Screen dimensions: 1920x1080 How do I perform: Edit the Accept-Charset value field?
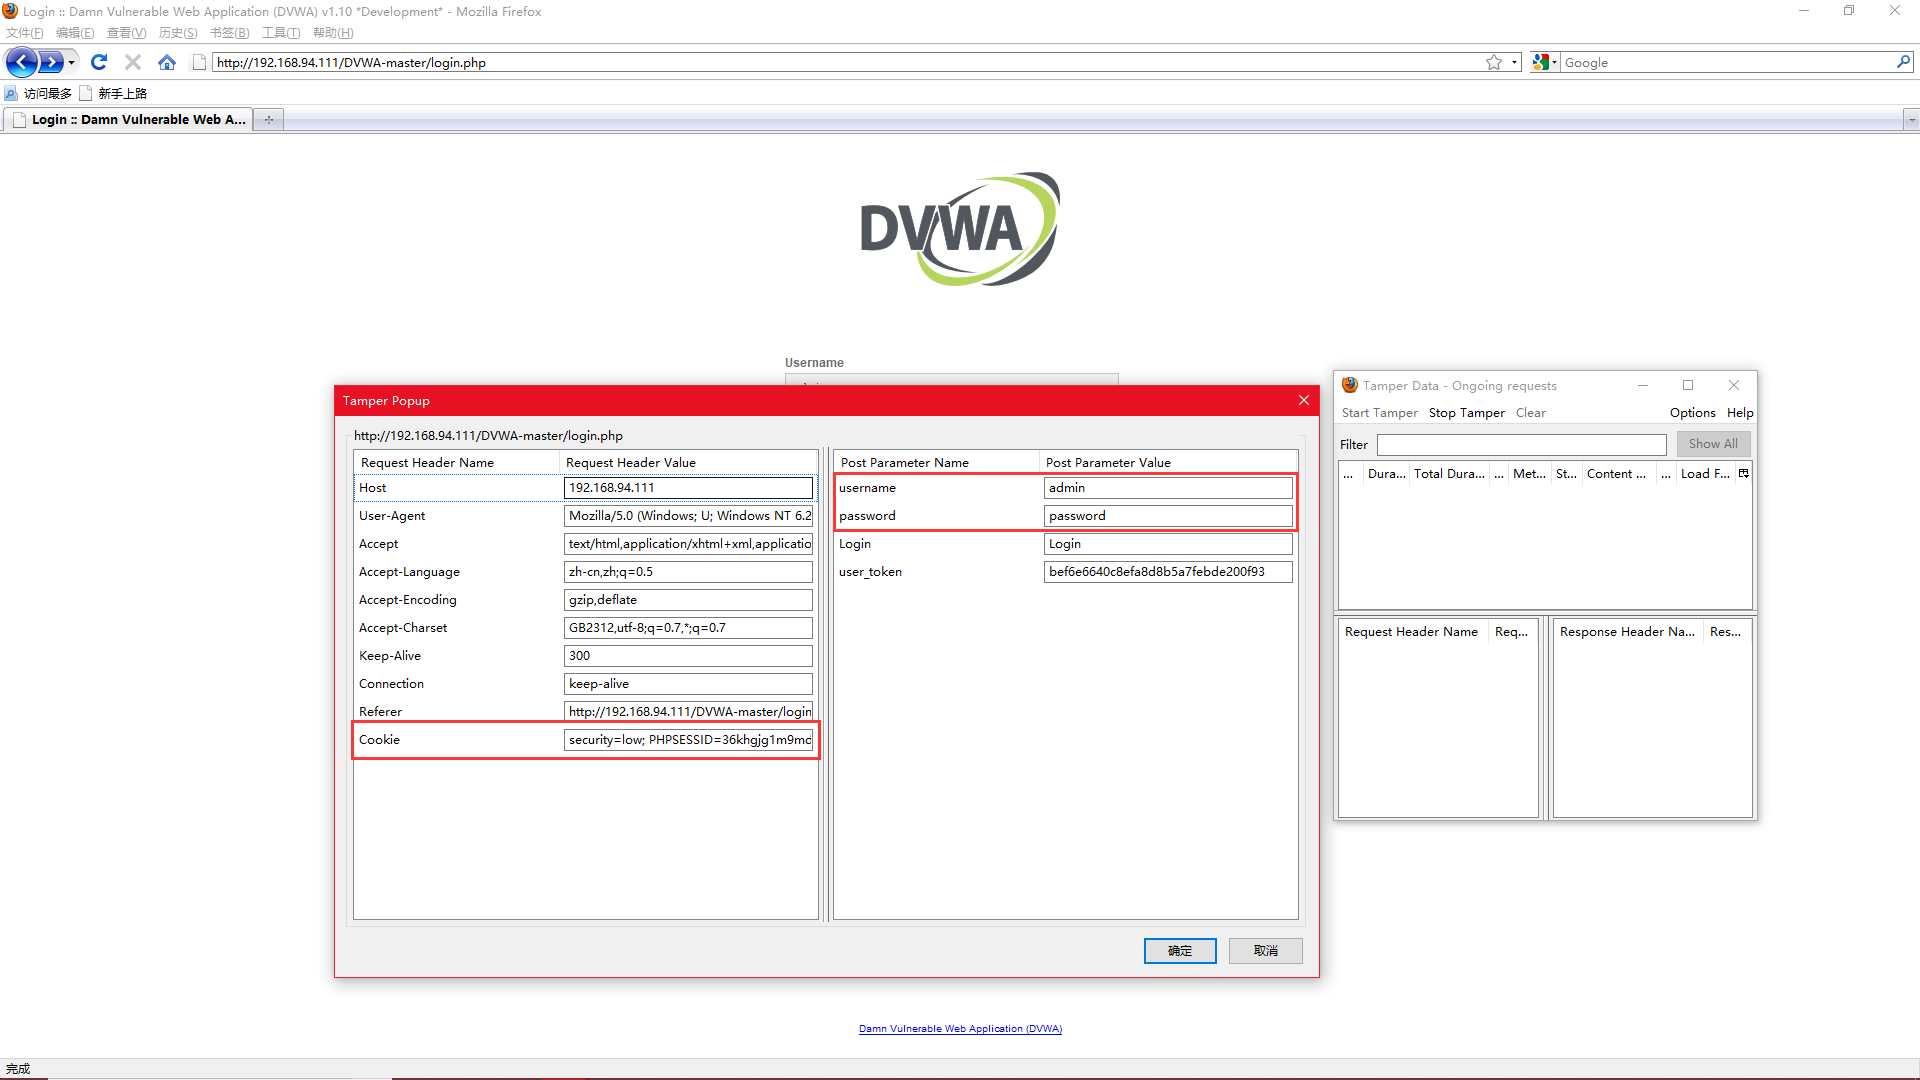(688, 628)
